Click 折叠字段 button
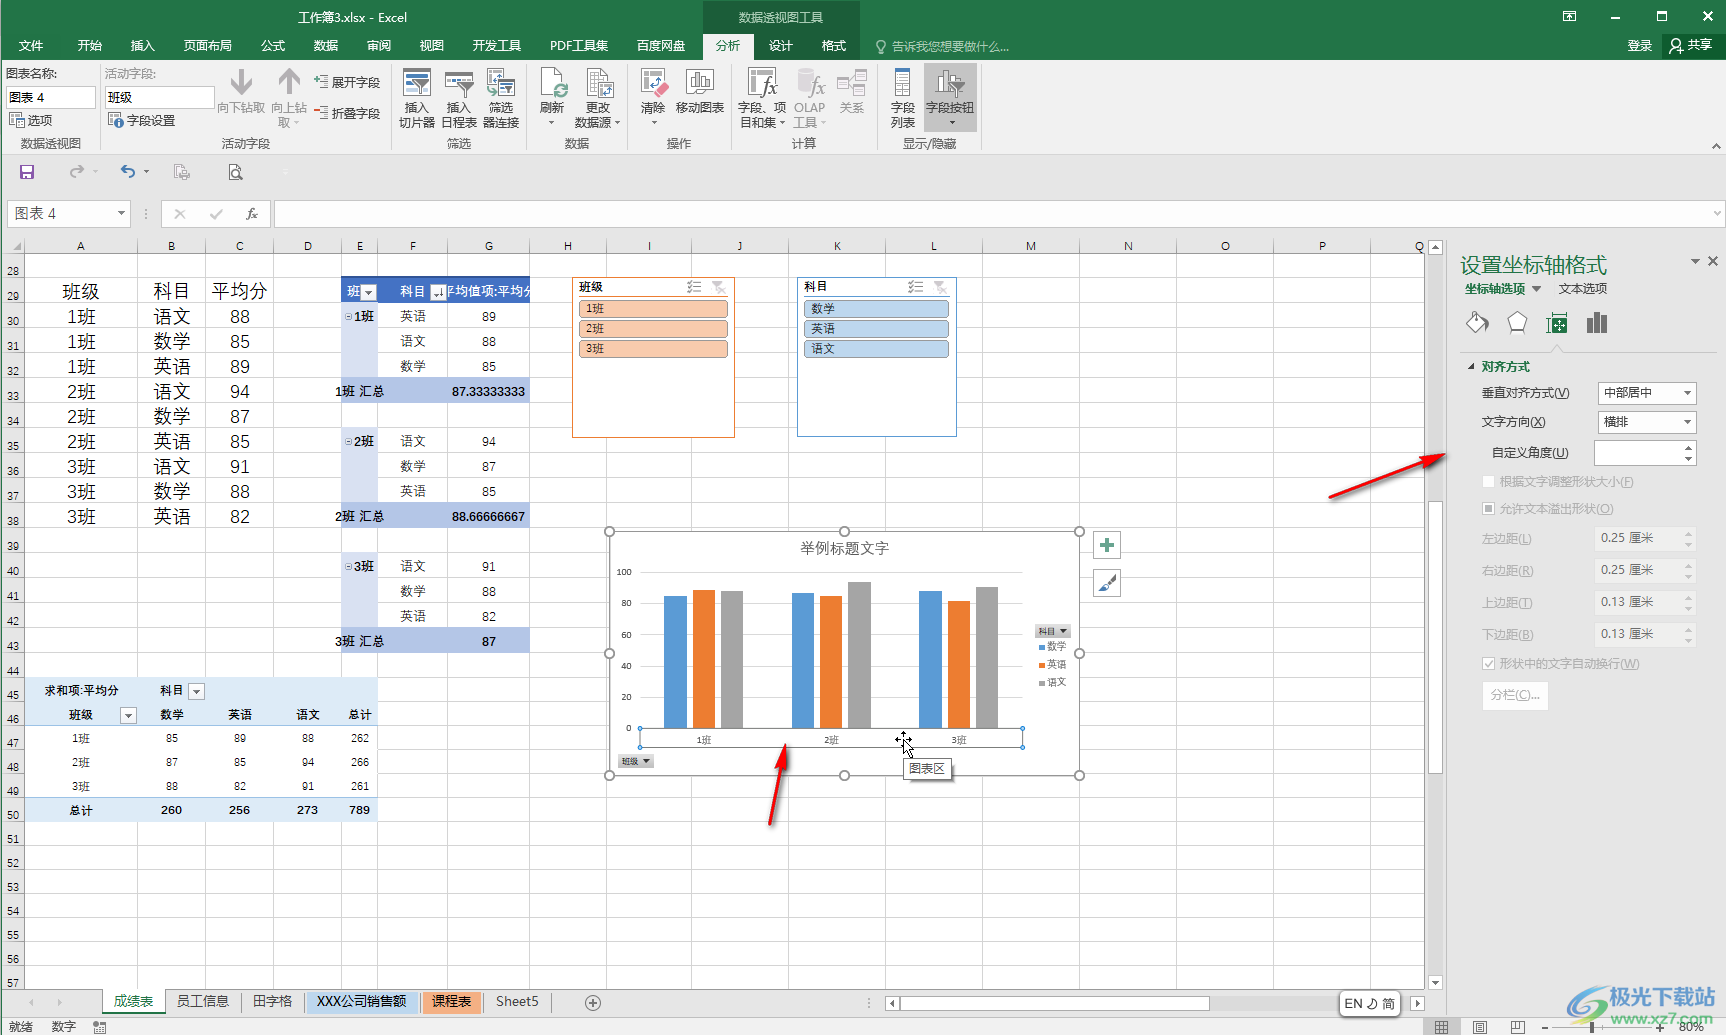The height and width of the screenshot is (1035, 1726). click(347, 113)
